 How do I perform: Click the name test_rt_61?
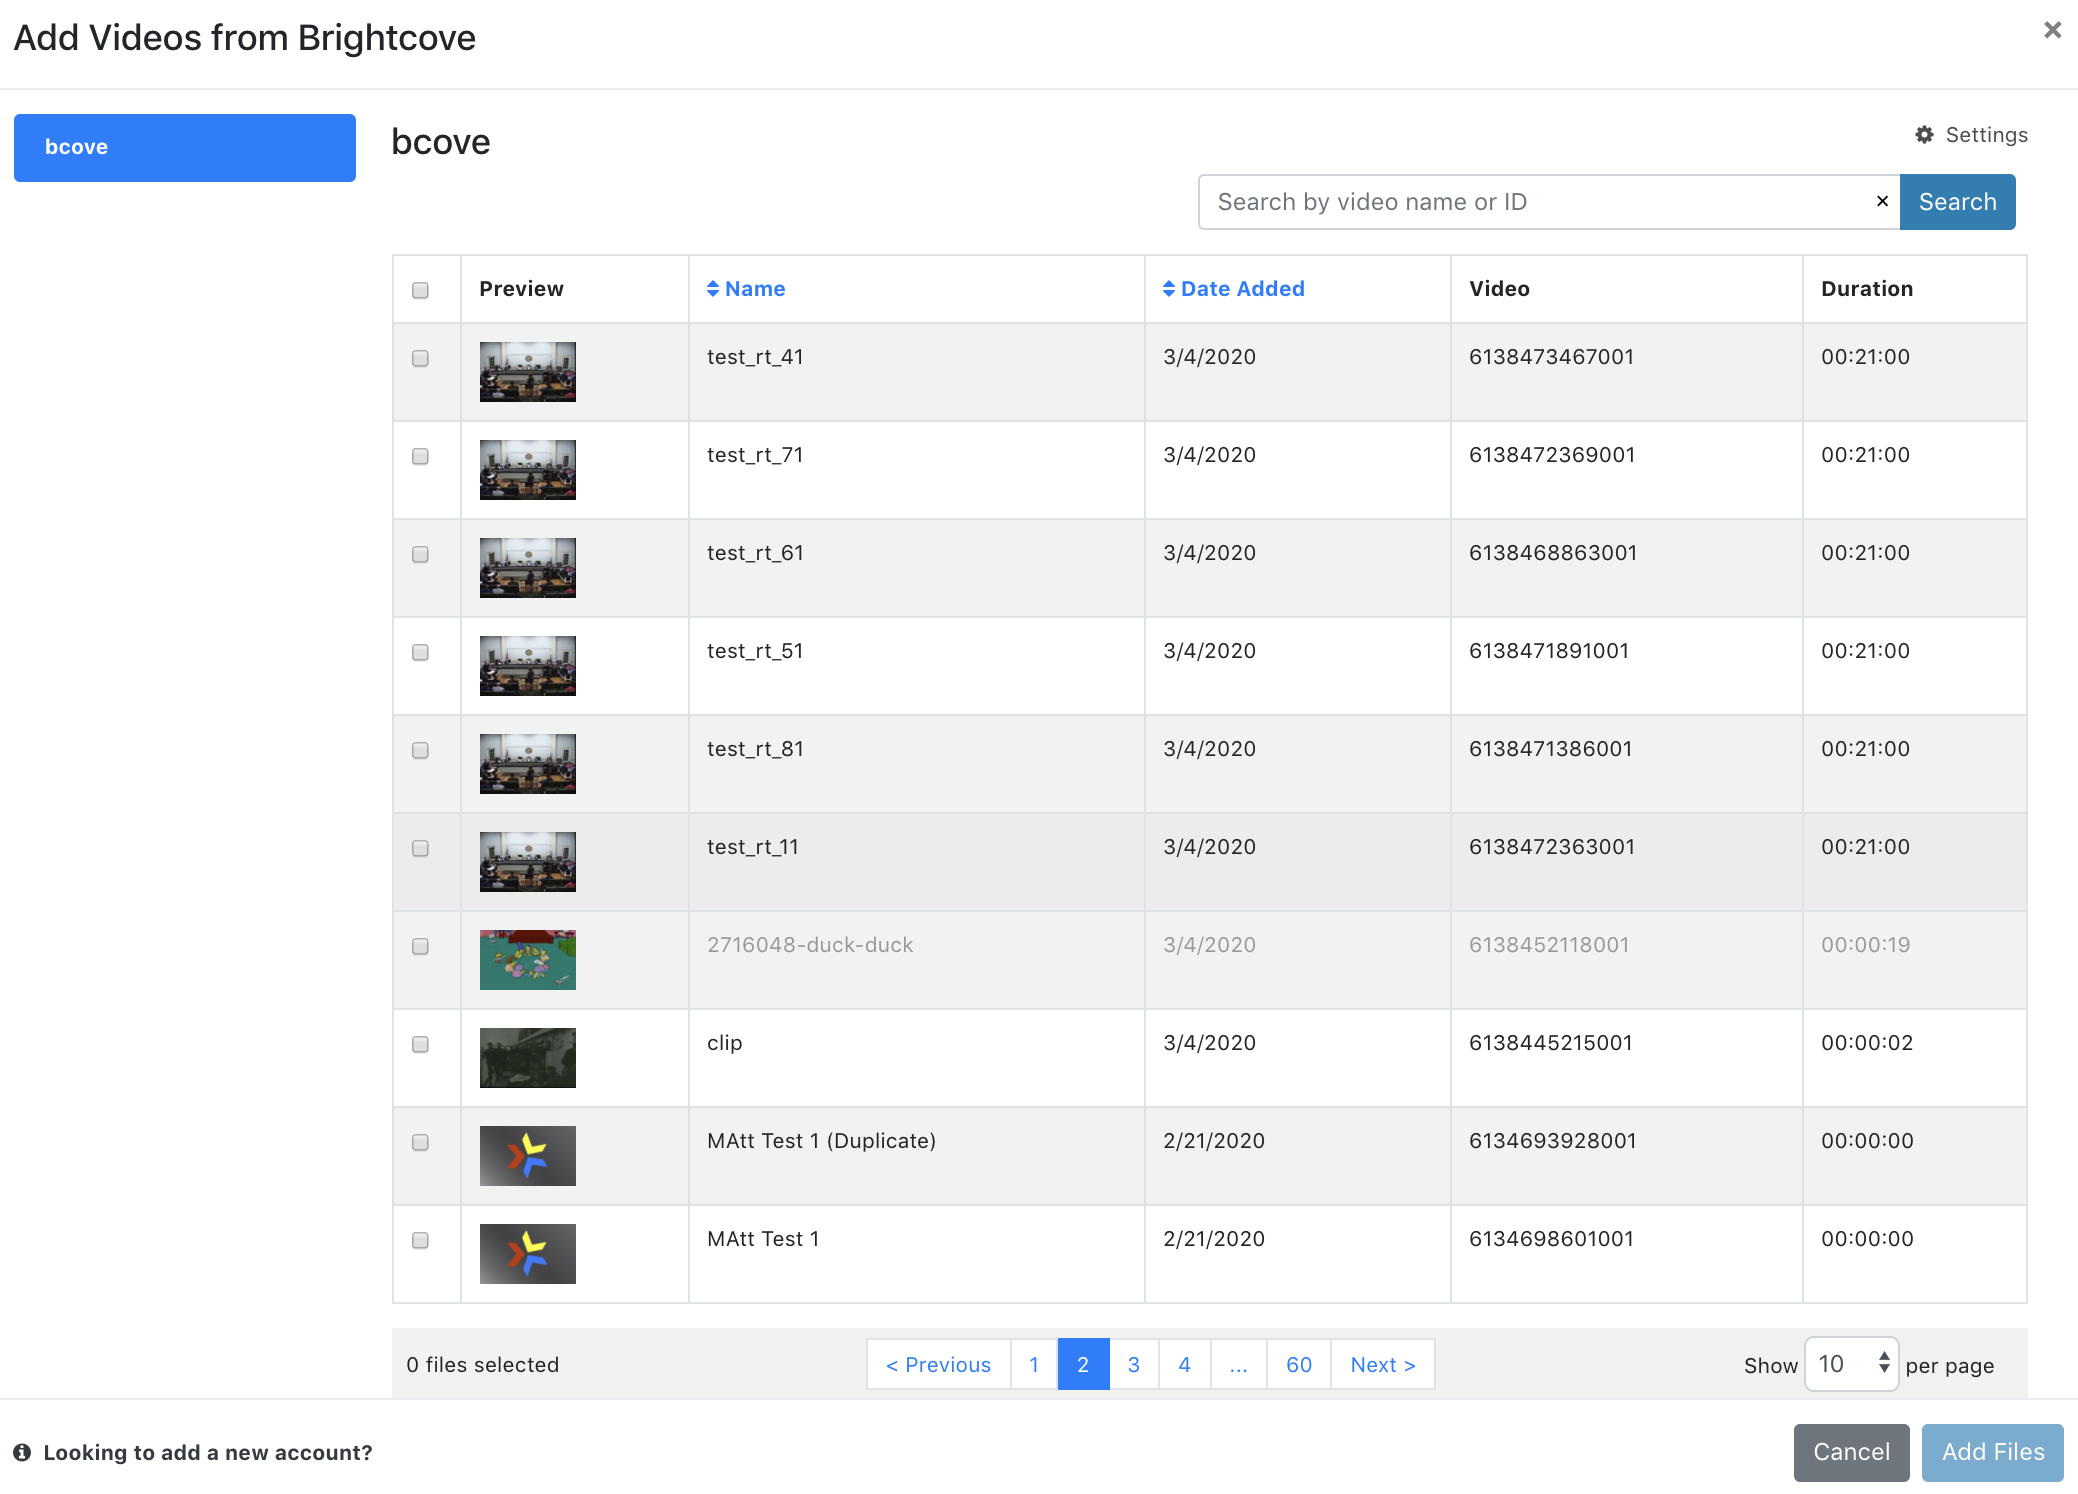(755, 553)
